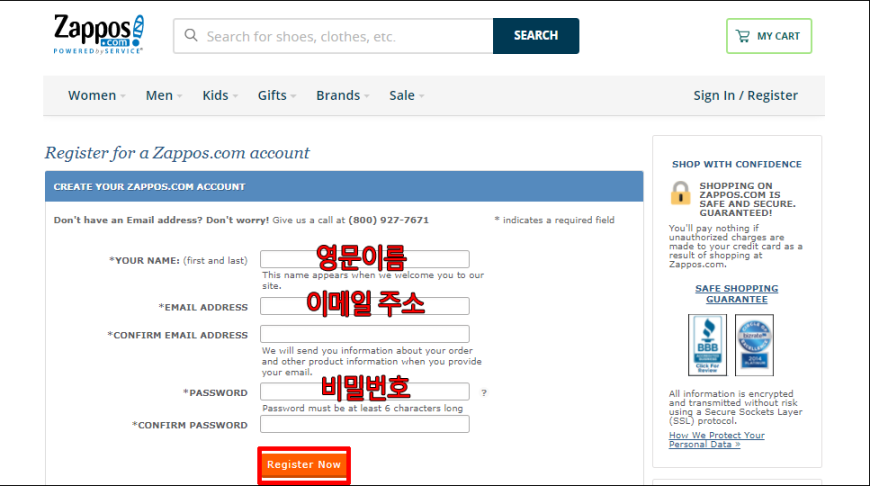Click the Zappos.com logo

point(98,34)
